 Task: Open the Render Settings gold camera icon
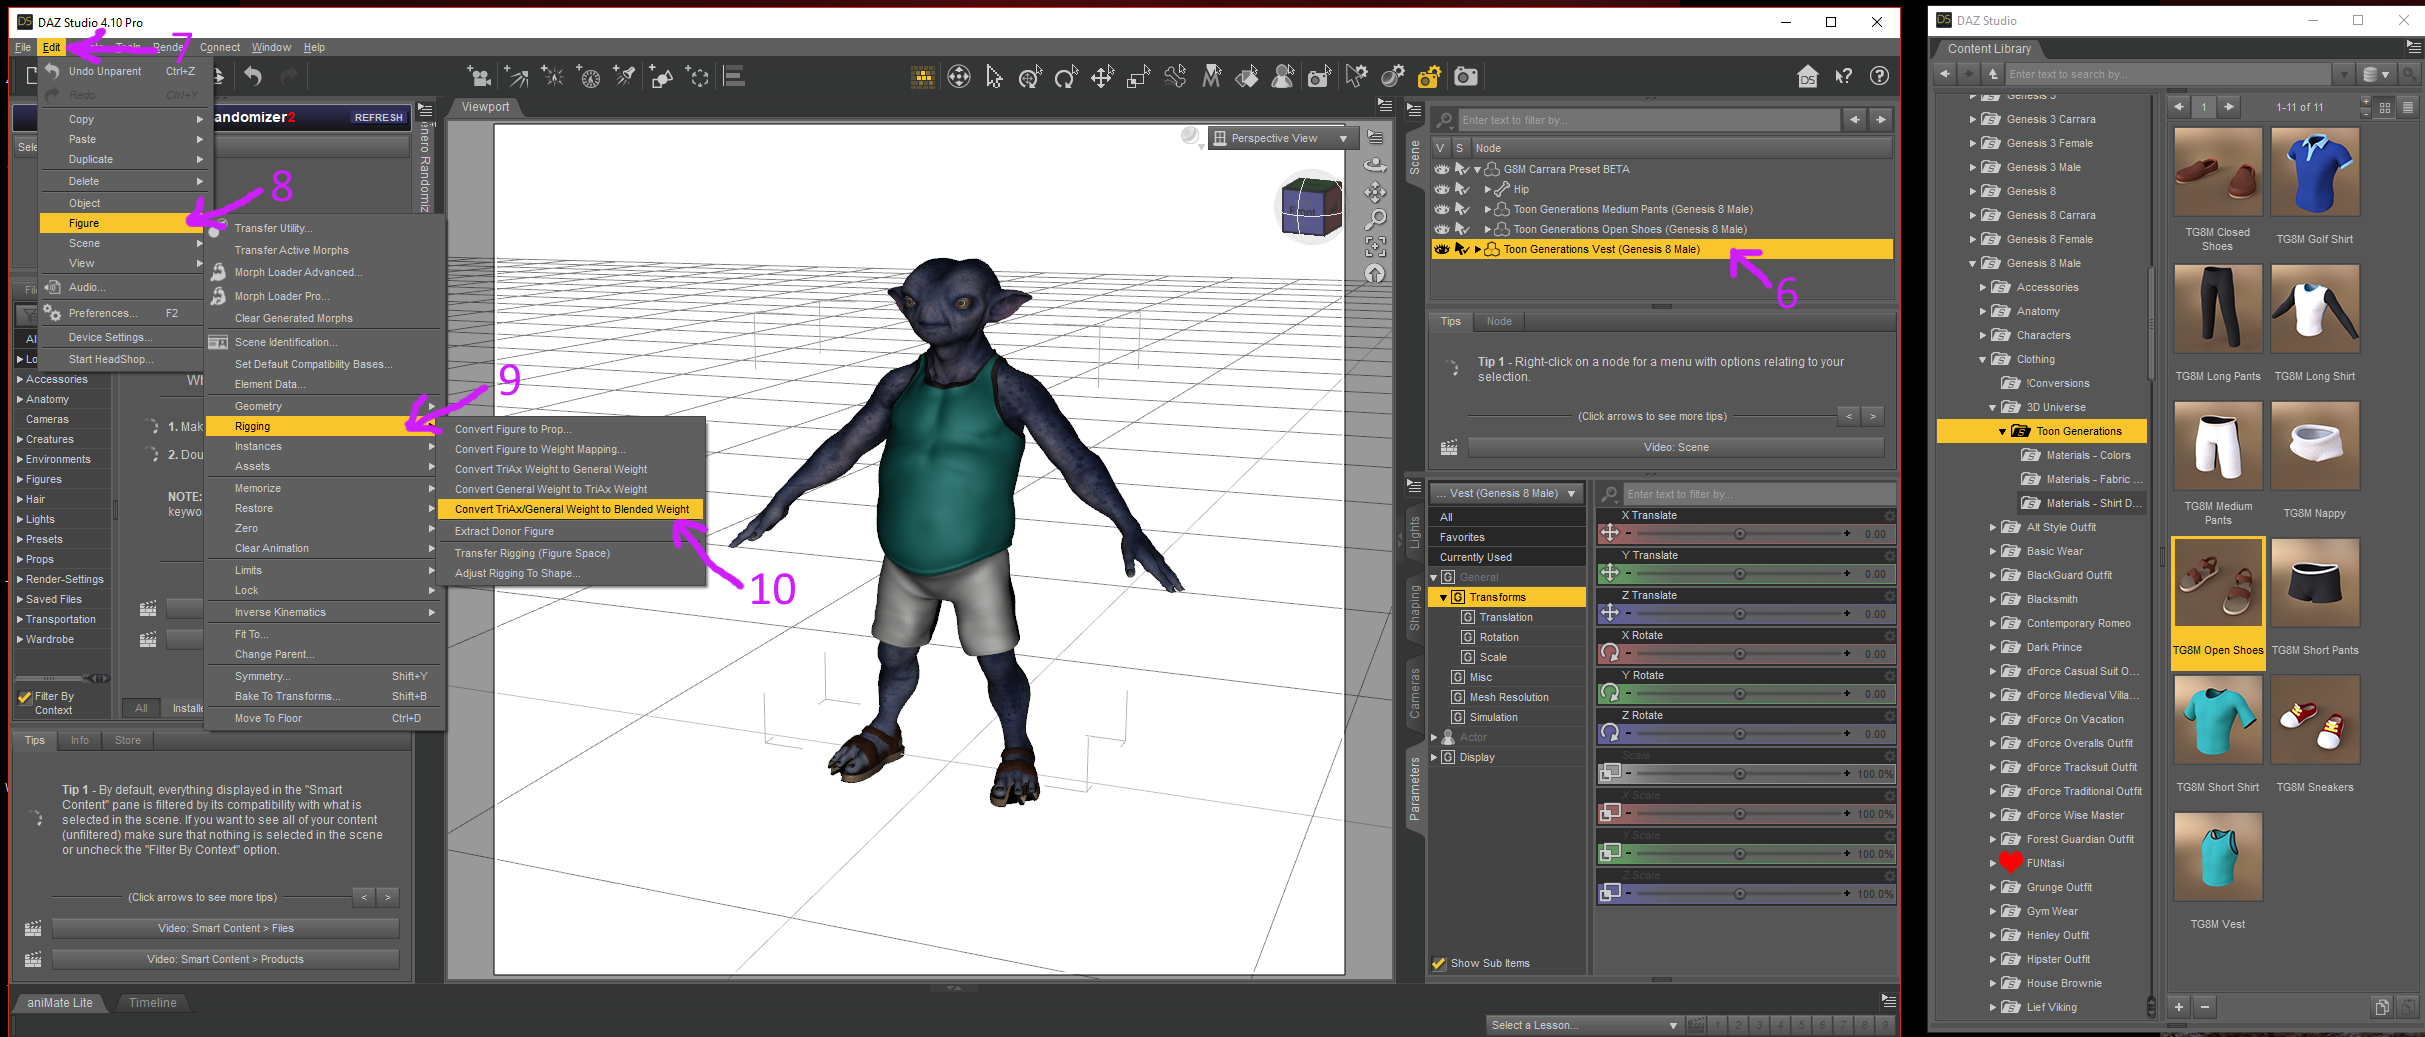(x=1429, y=77)
